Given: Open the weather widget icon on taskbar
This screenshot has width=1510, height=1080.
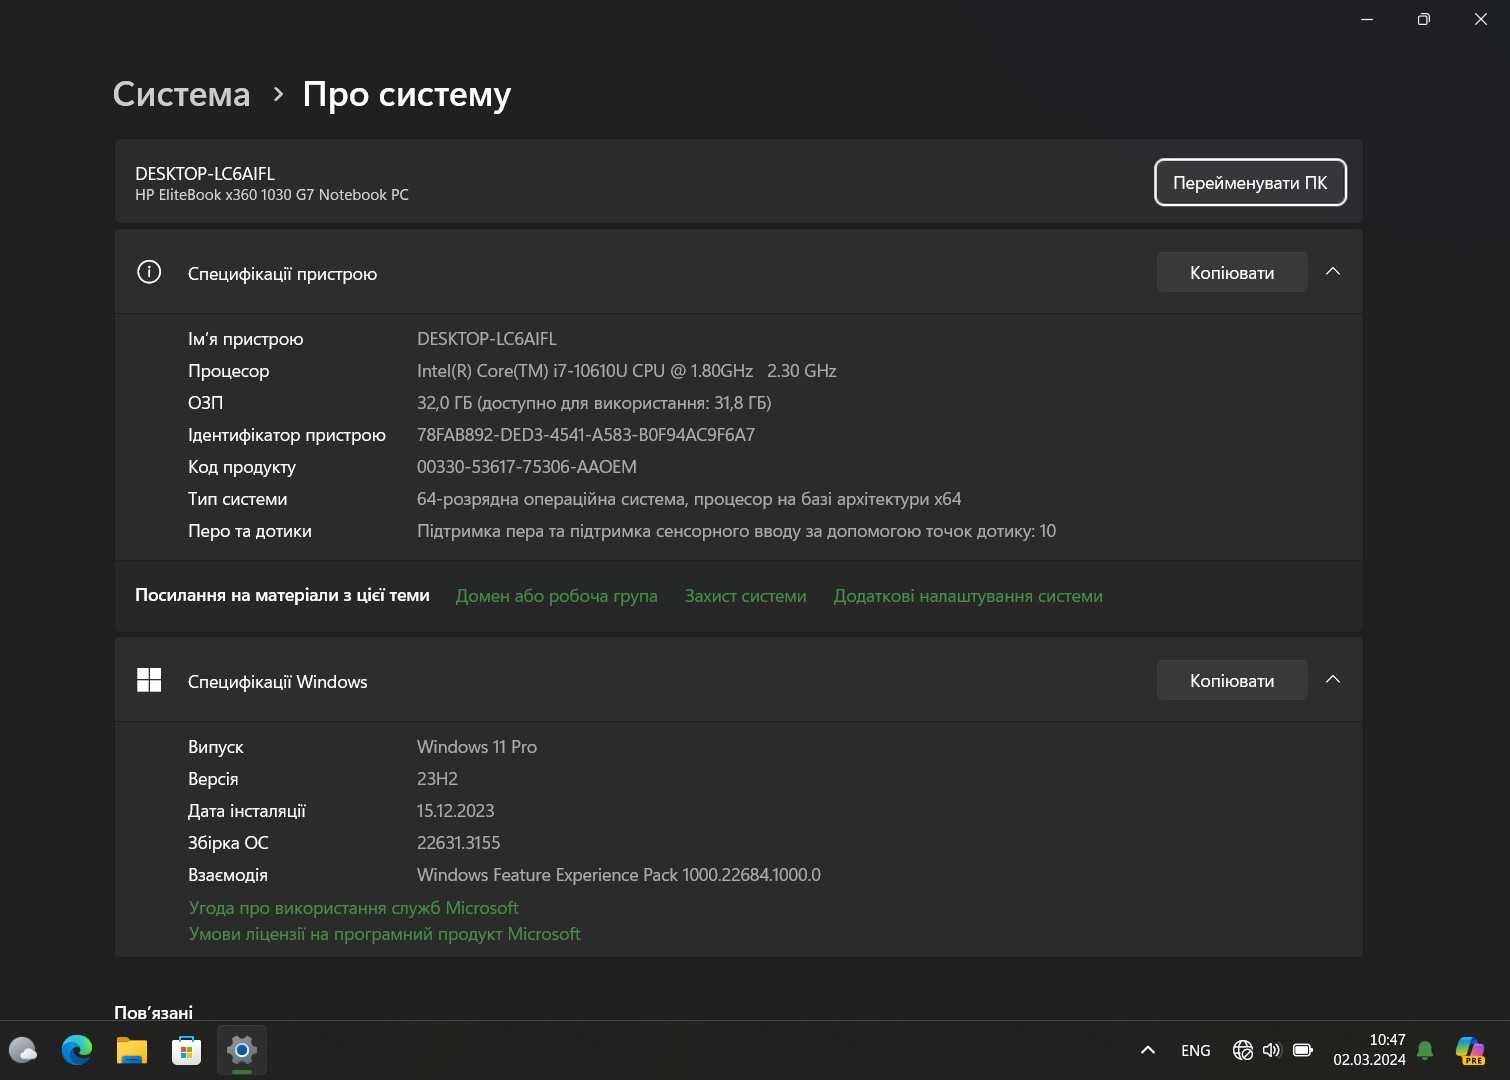Looking at the screenshot, I should (23, 1050).
